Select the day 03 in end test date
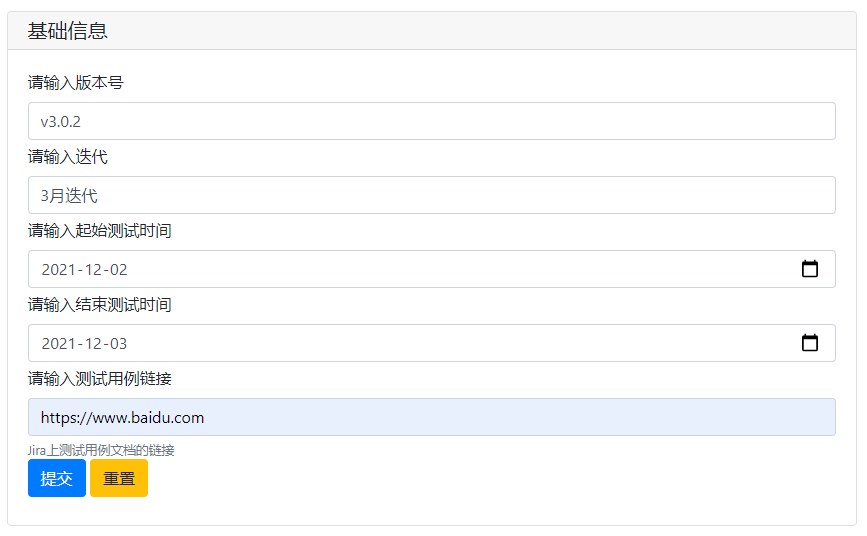 118,343
